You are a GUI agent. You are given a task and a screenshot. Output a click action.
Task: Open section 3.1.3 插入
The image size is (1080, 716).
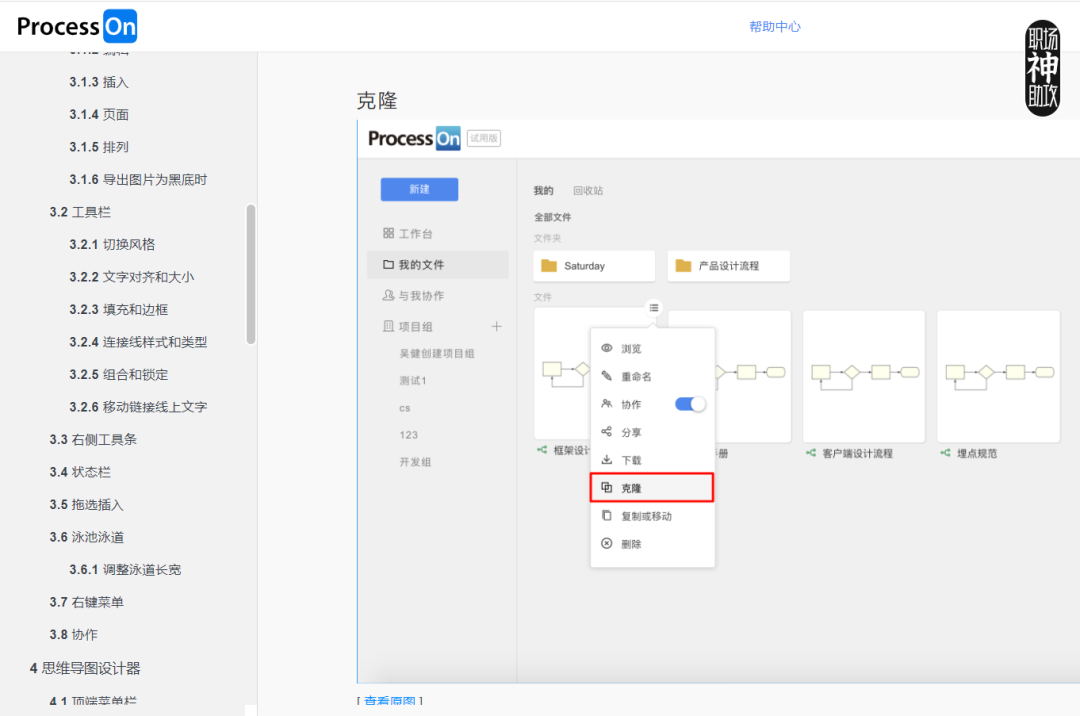coord(98,82)
